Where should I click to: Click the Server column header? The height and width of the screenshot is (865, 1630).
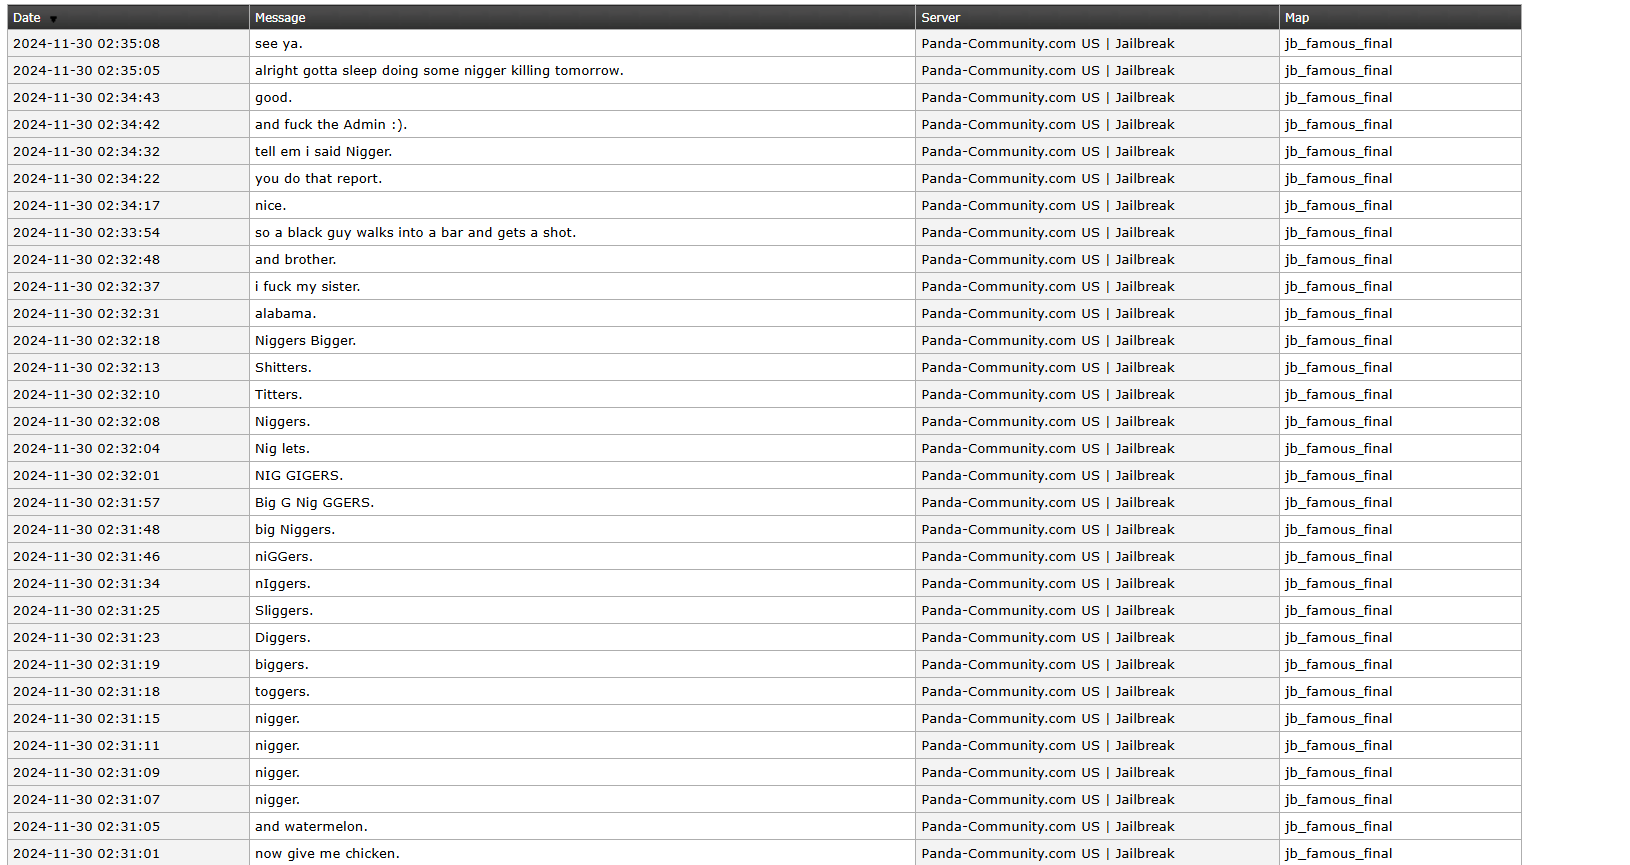(x=940, y=18)
